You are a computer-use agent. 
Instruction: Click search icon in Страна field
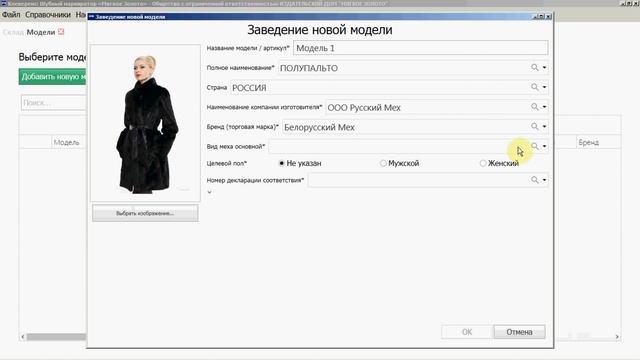click(534, 87)
